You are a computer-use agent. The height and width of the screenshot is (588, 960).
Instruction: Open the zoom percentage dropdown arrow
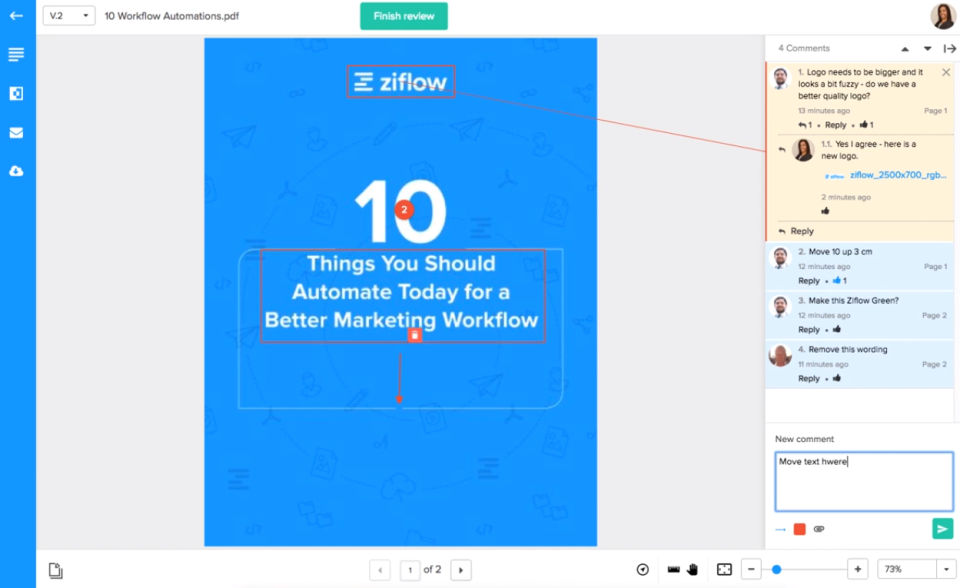point(947,570)
